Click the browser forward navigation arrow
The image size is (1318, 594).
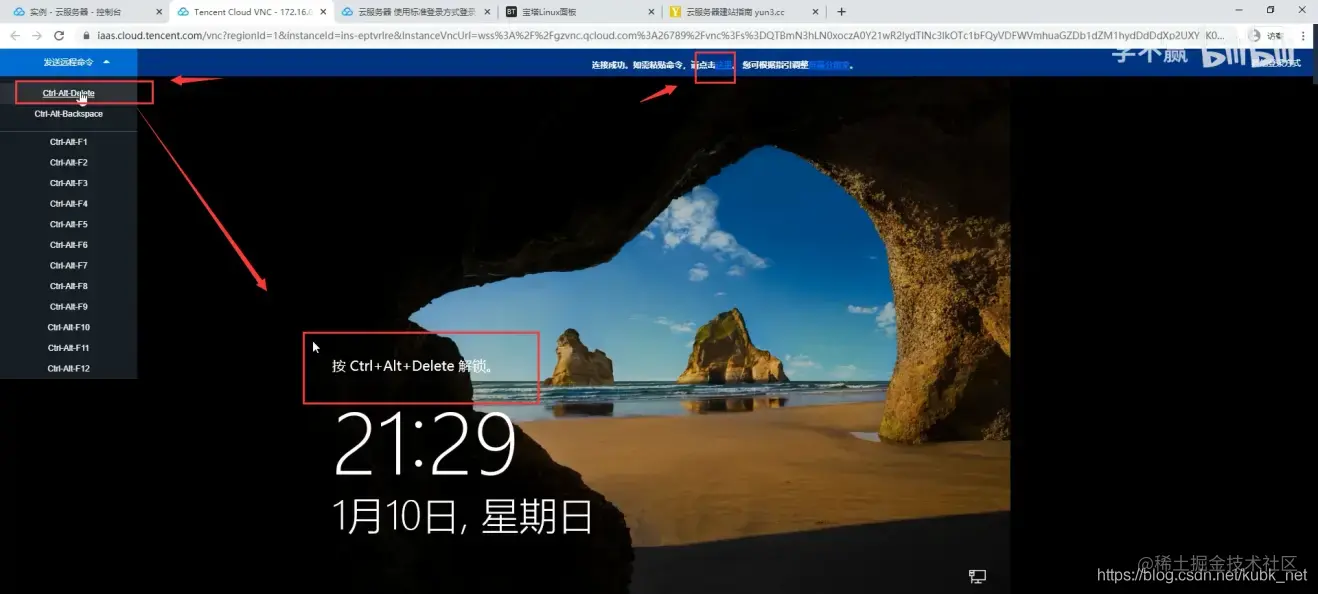39,33
